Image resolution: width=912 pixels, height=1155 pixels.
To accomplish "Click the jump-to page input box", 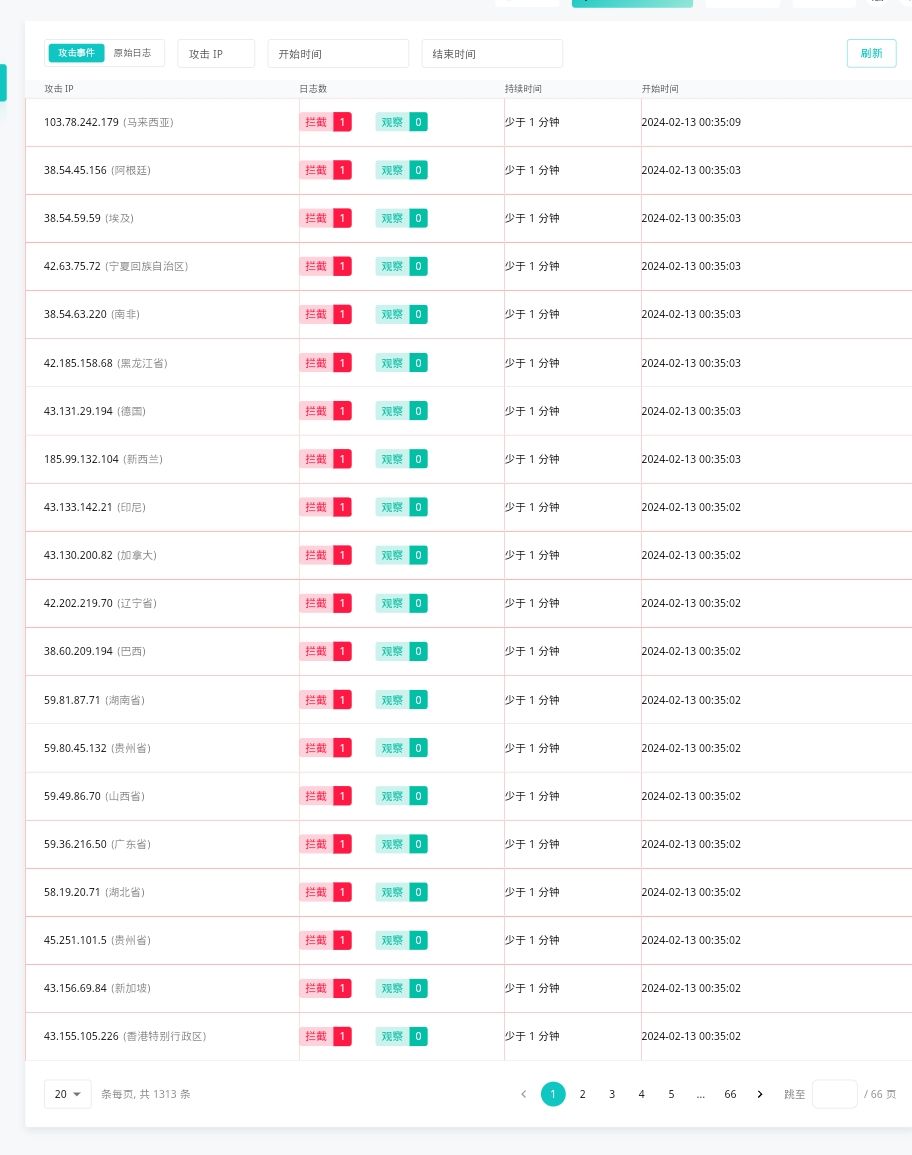I will click(834, 1094).
